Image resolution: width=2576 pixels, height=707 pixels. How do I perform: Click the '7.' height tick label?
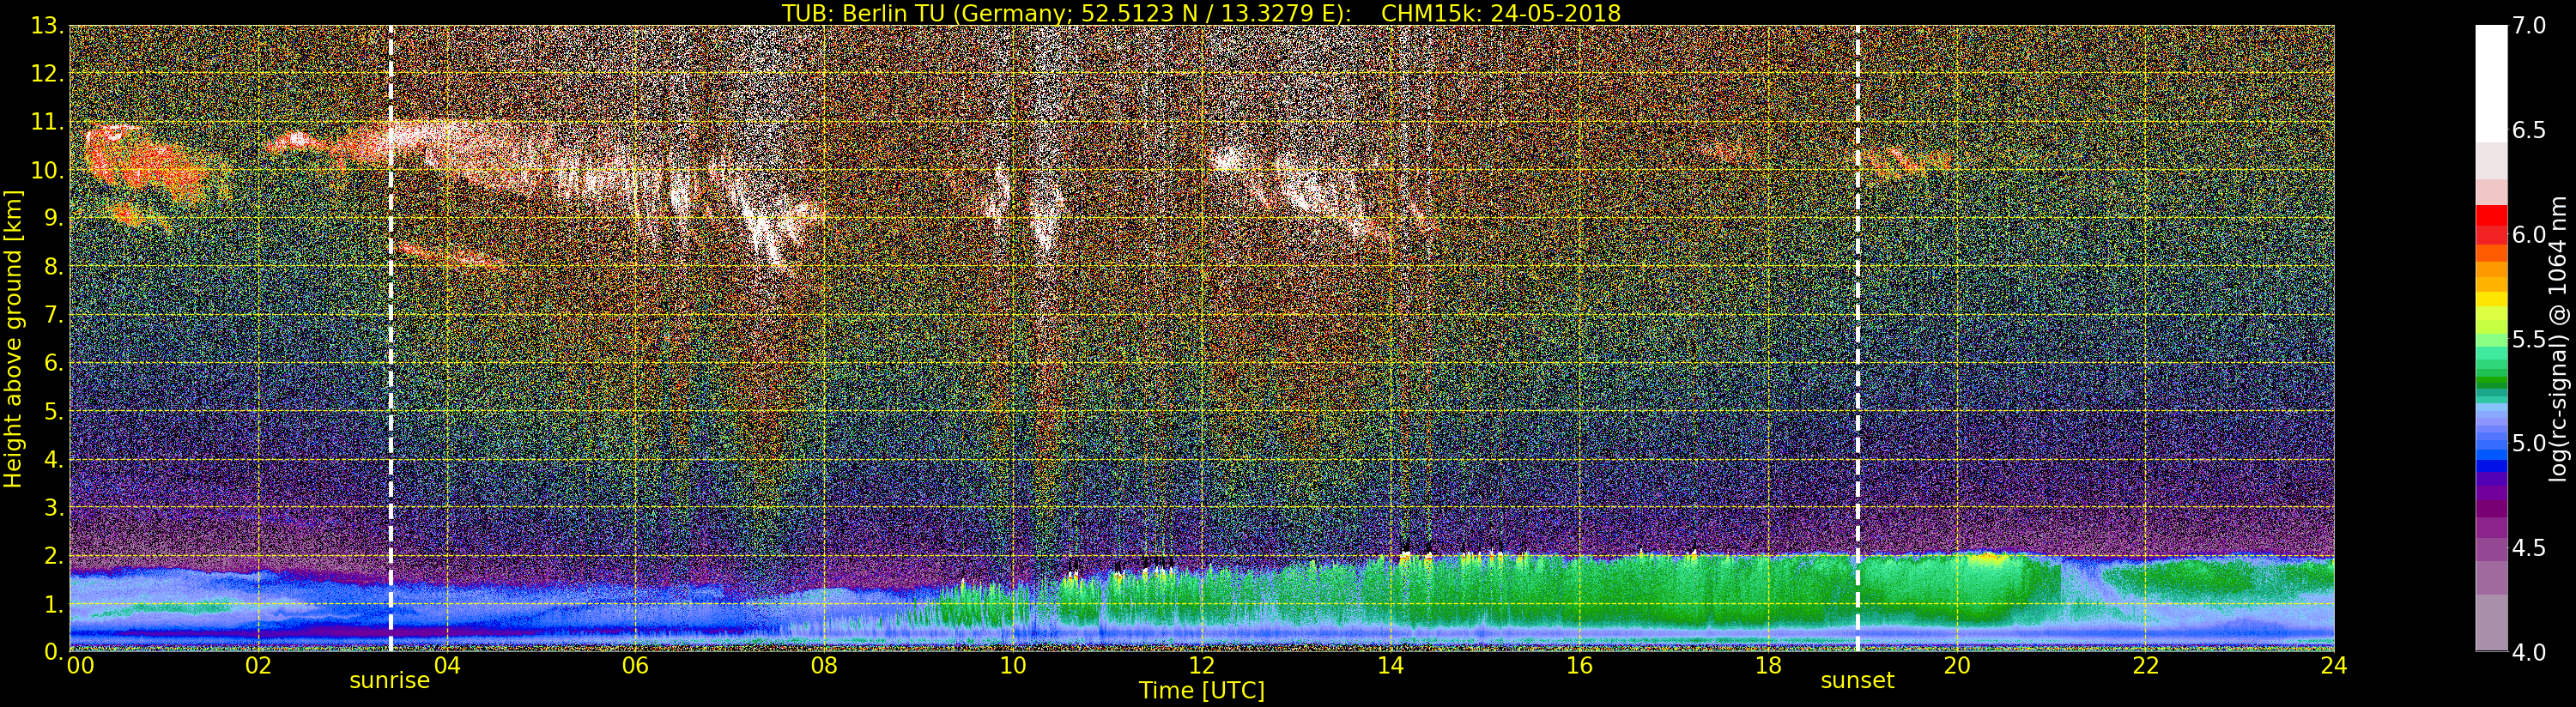pyautogui.click(x=54, y=315)
